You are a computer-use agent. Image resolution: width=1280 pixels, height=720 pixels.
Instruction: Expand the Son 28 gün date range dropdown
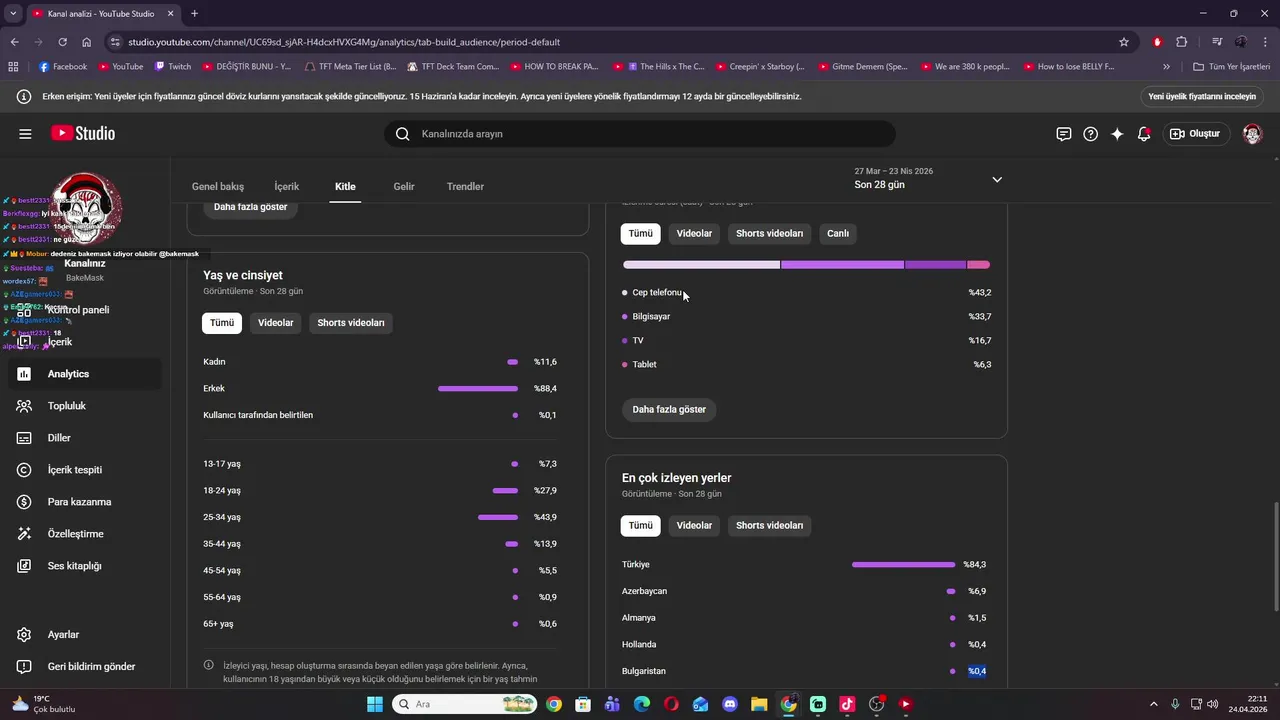(x=997, y=180)
